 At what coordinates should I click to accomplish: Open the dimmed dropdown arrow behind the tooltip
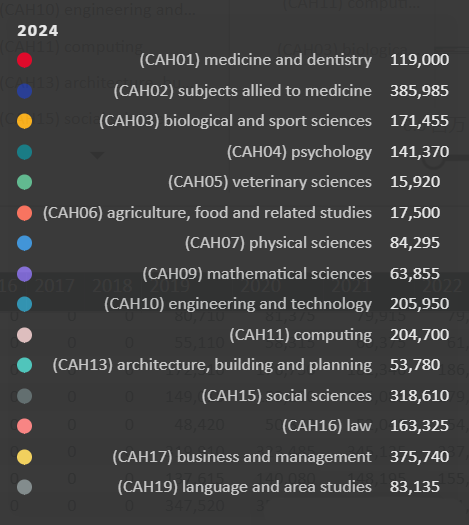coord(97,155)
